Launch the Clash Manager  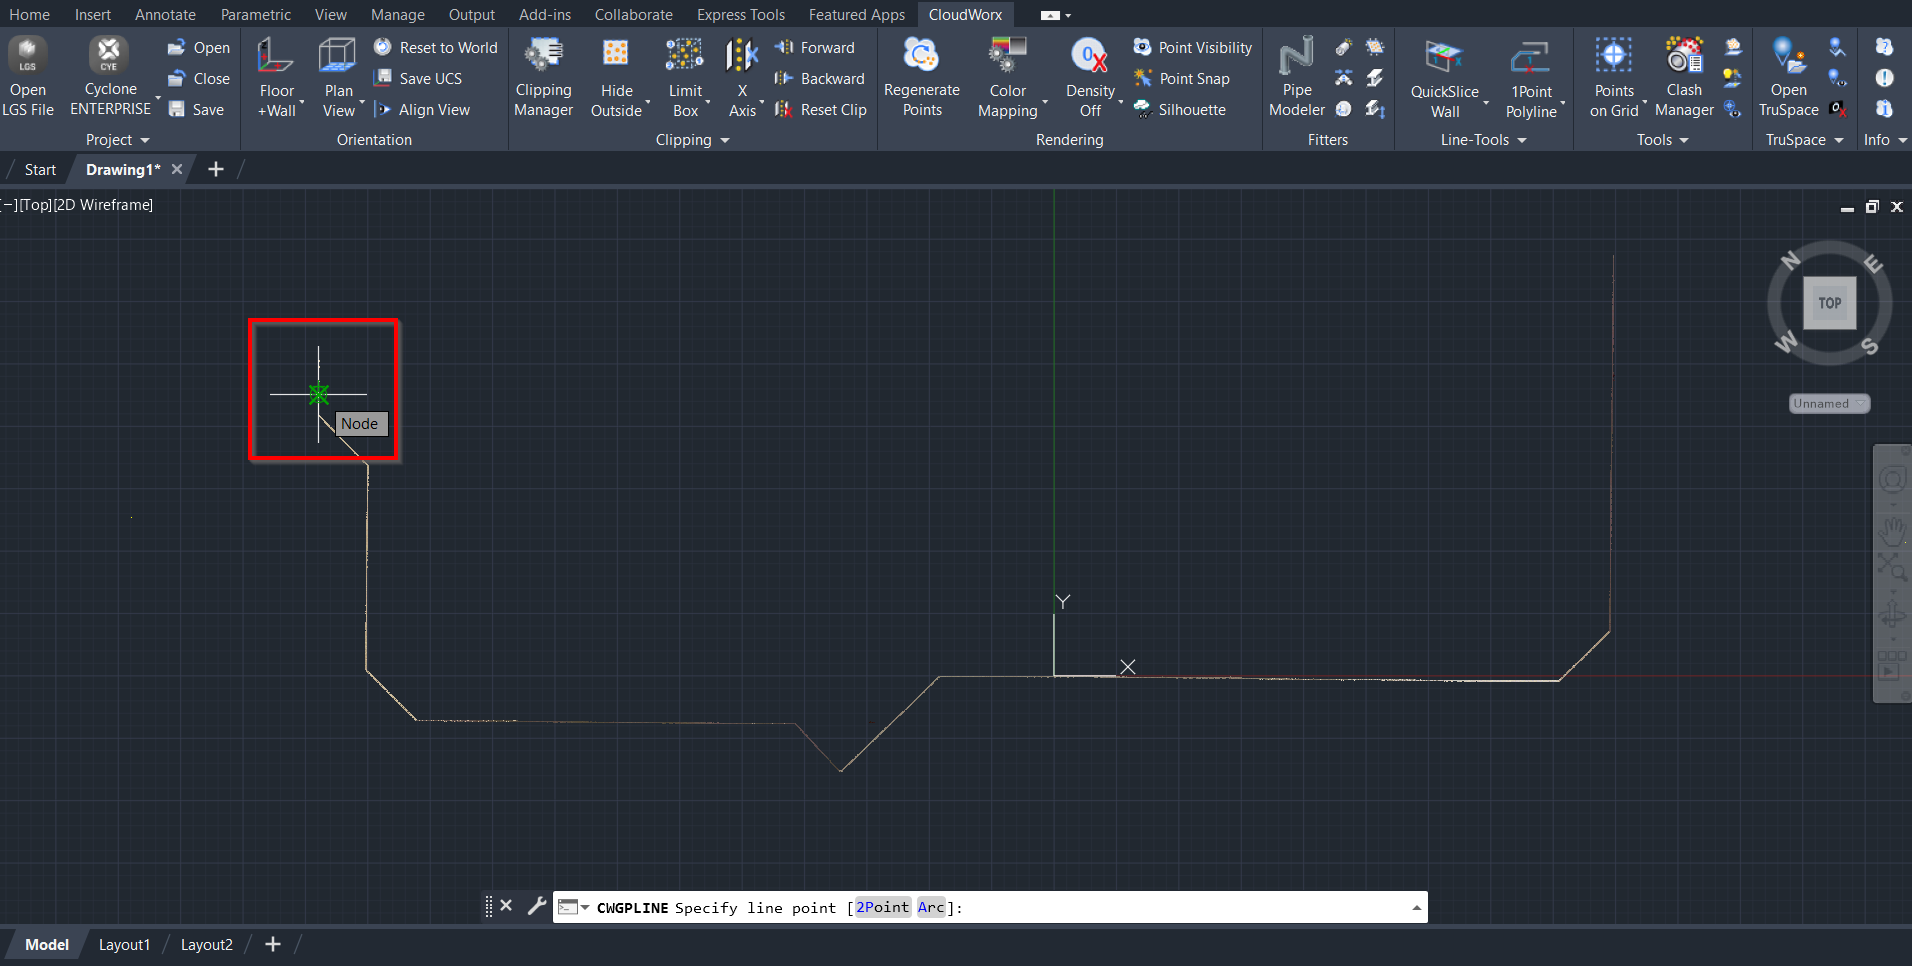point(1684,56)
